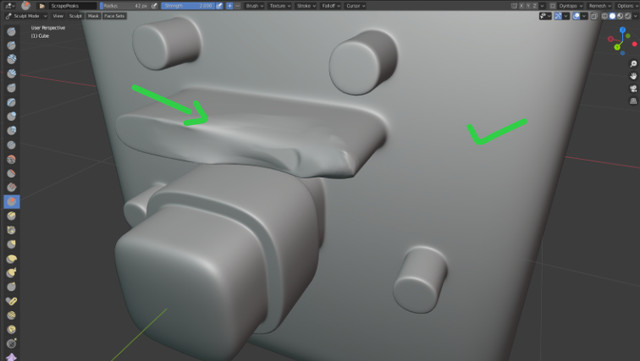Select the Pinch brush tool
The image size is (640, 361).
(11, 230)
